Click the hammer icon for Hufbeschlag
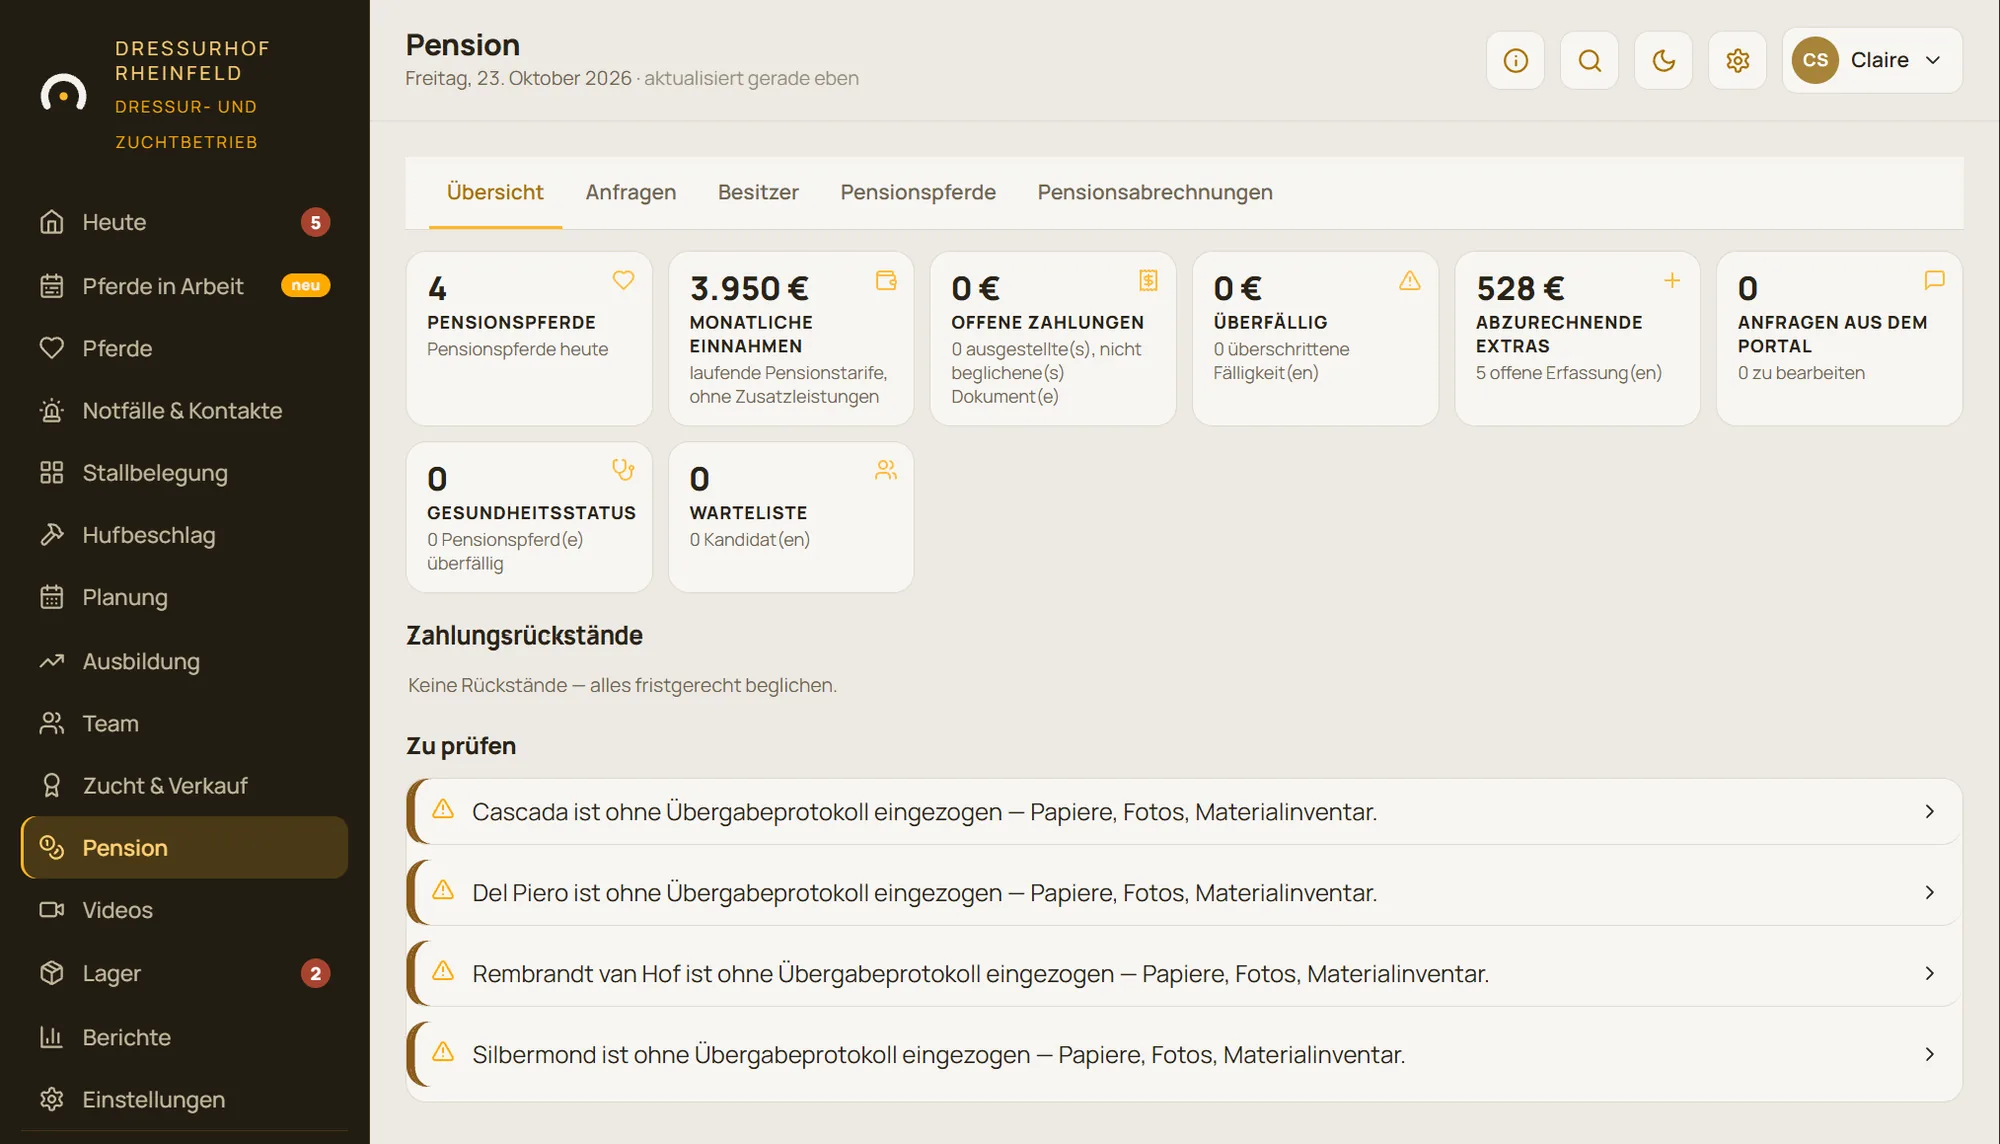Screen dimensions: 2000x1144 point(52,535)
